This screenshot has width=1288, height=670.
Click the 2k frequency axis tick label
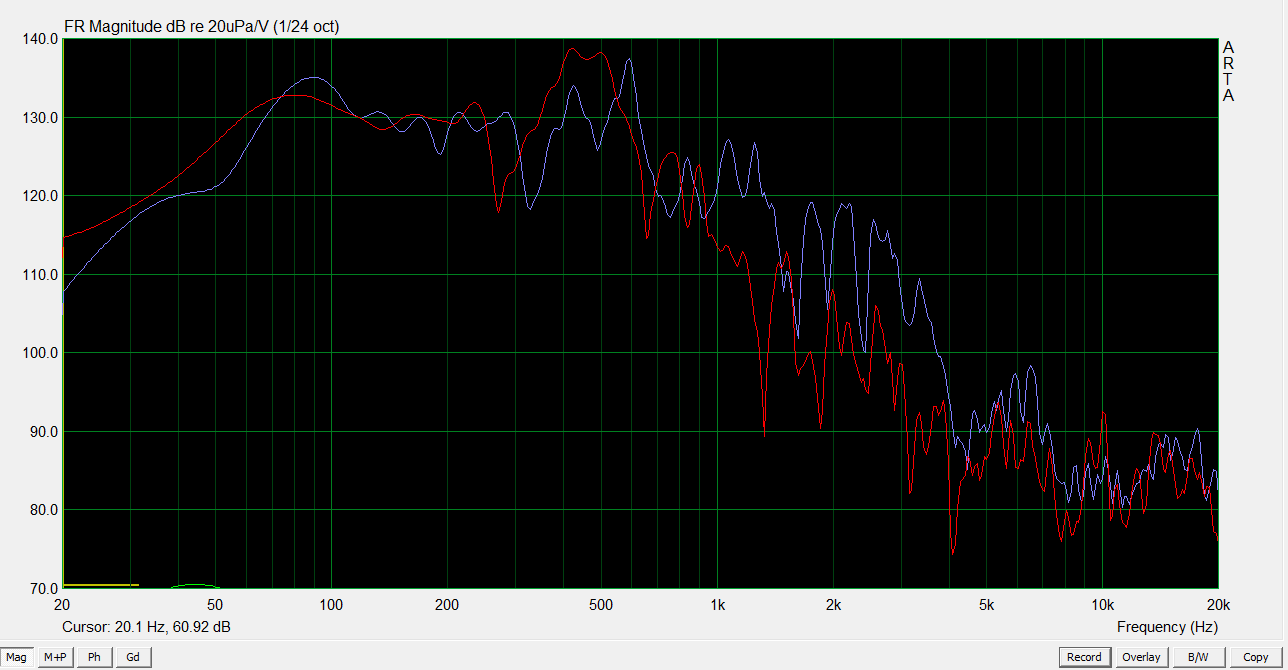coord(833,605)
